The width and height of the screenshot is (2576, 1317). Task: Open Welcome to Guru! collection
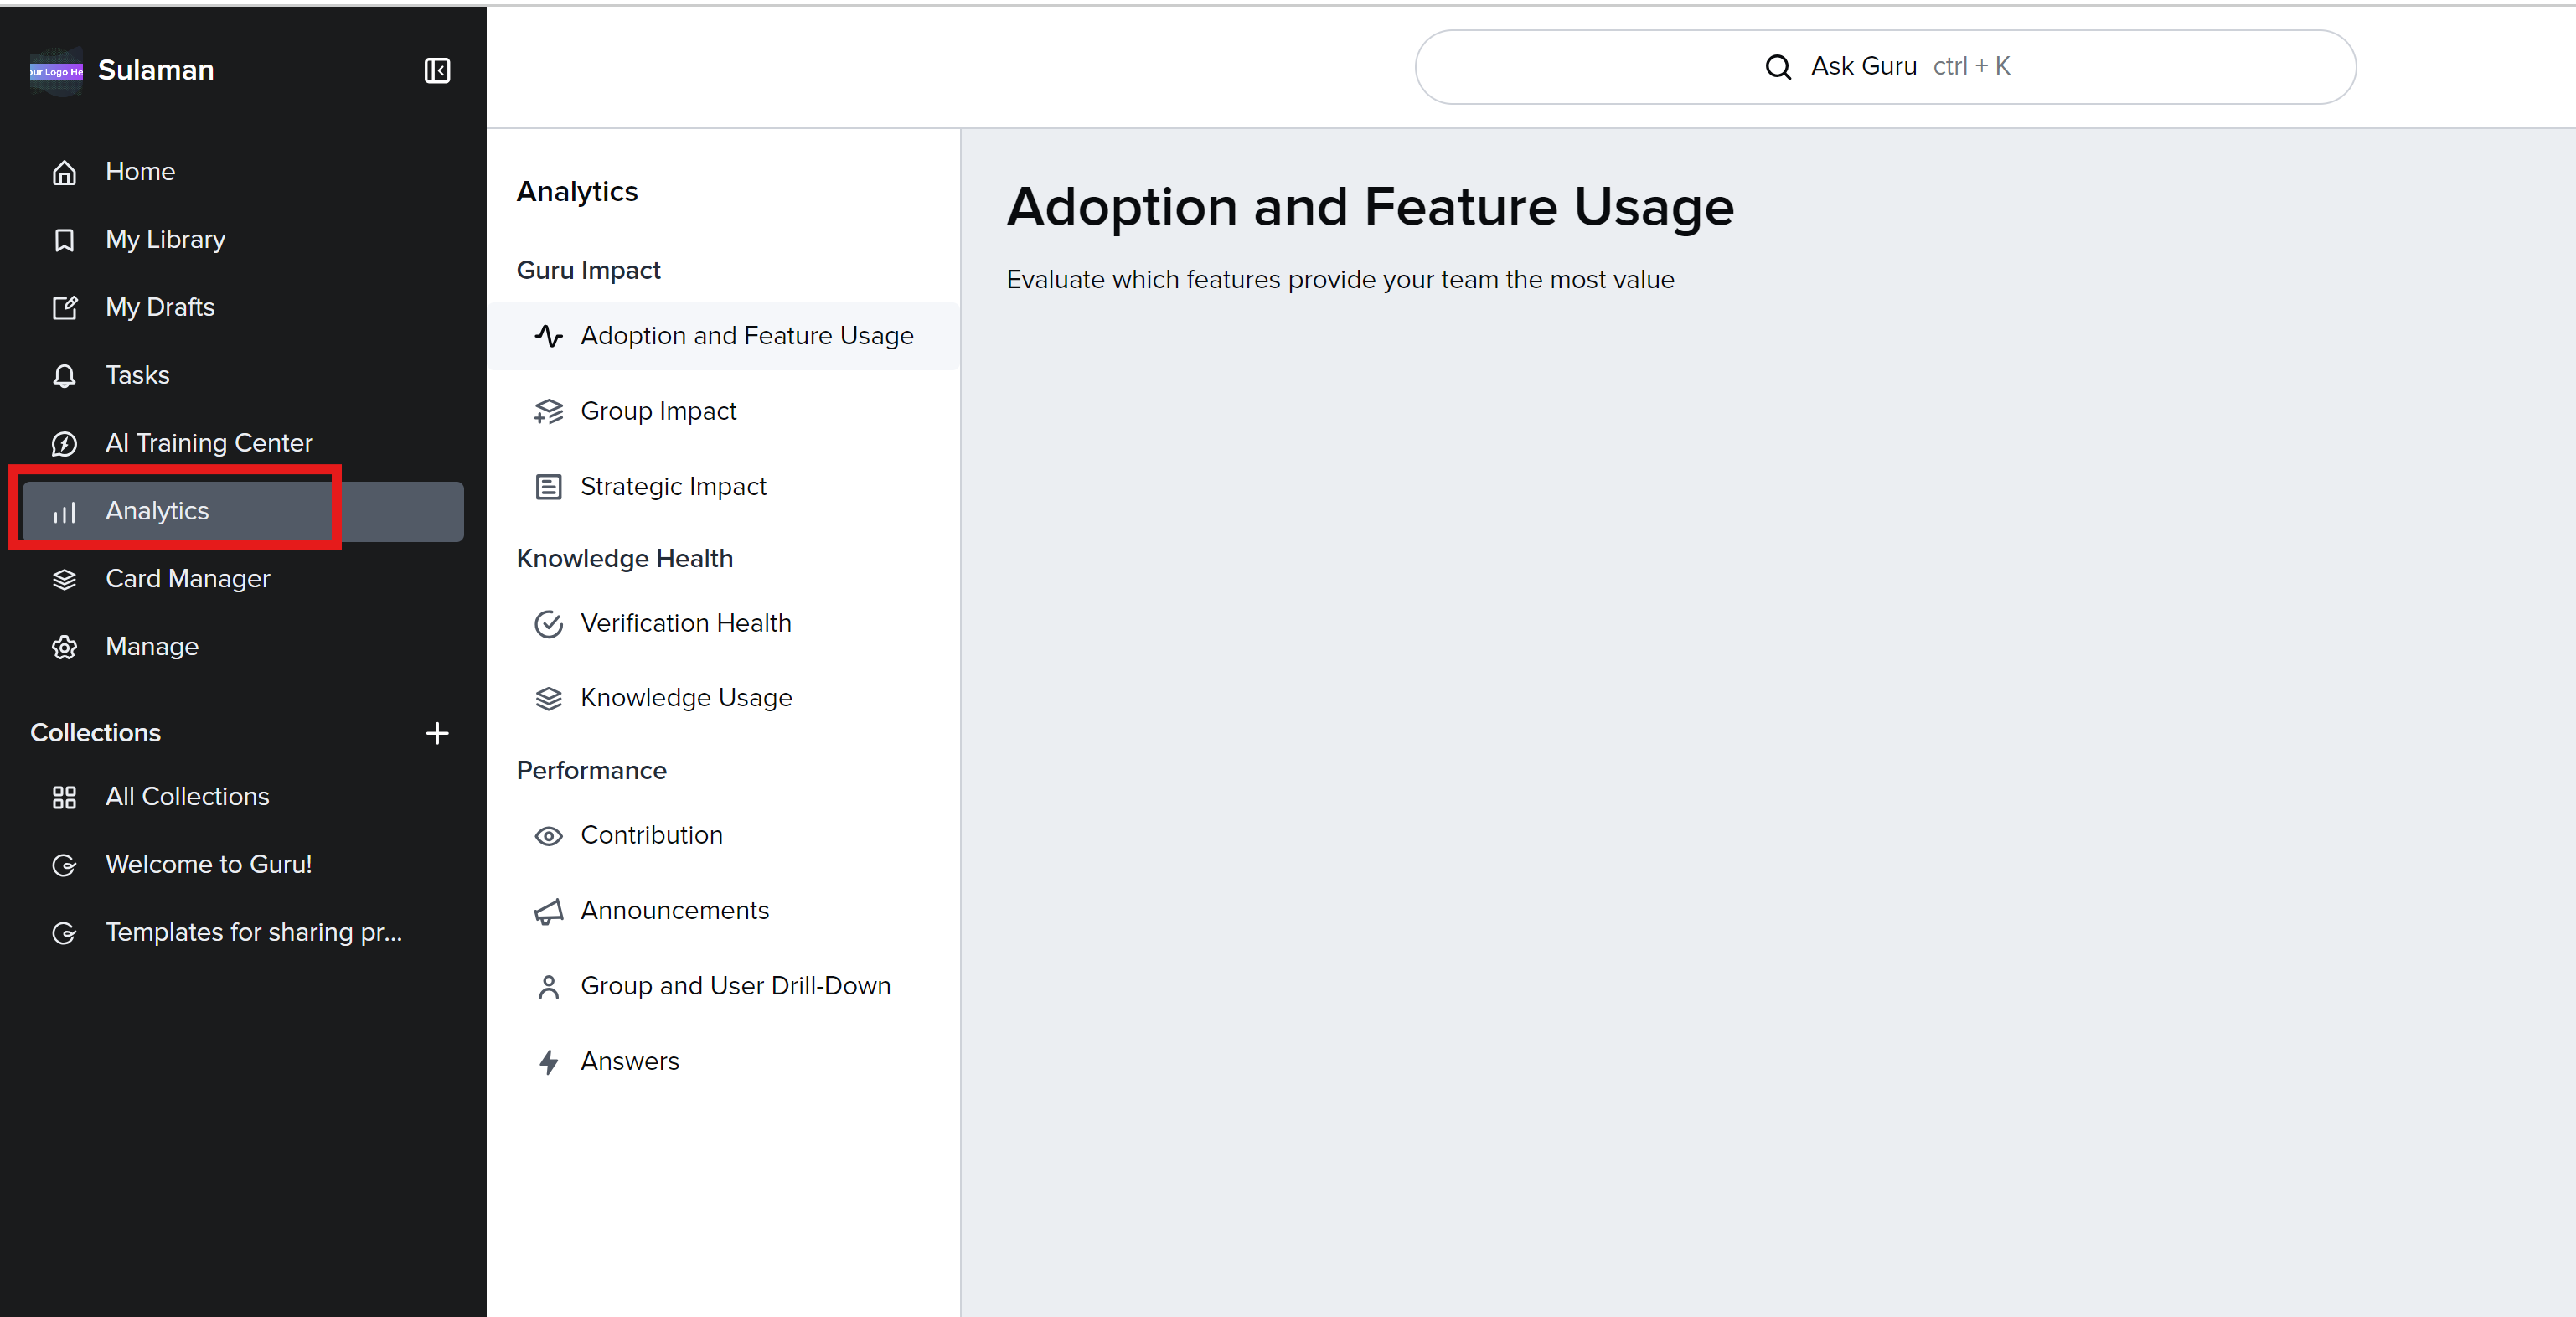[x=208, y=864]
